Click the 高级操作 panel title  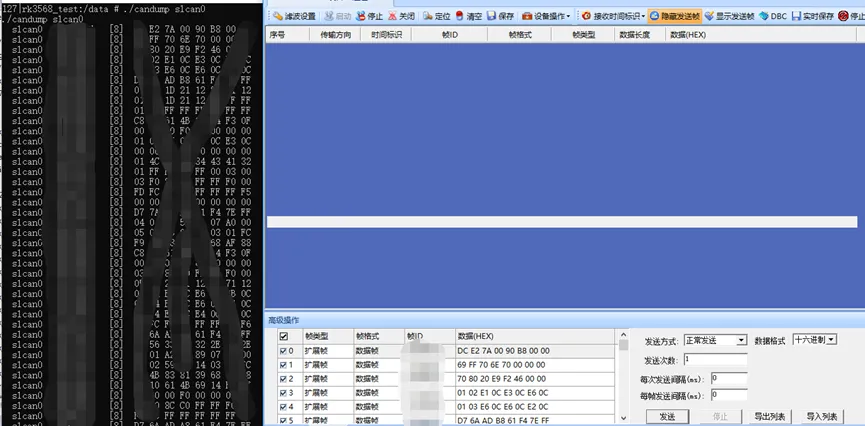(x=284, y=321)
